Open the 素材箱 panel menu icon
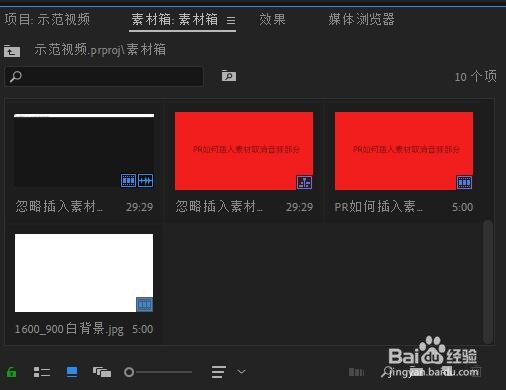 point(231,21)
